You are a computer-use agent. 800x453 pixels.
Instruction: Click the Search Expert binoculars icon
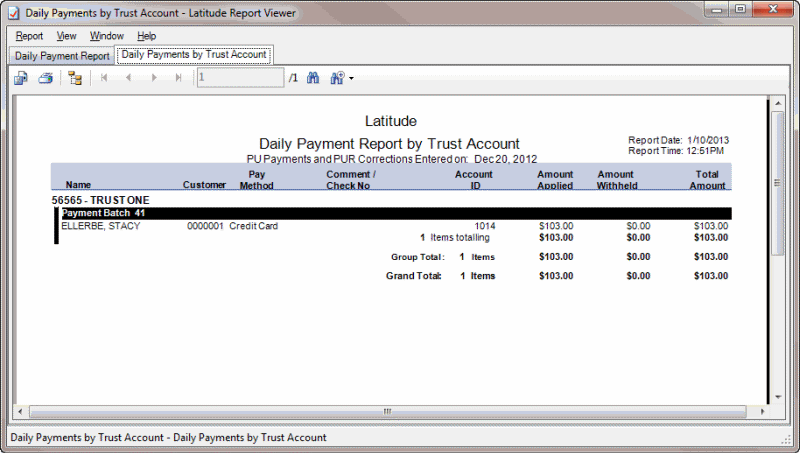(337, 78)
